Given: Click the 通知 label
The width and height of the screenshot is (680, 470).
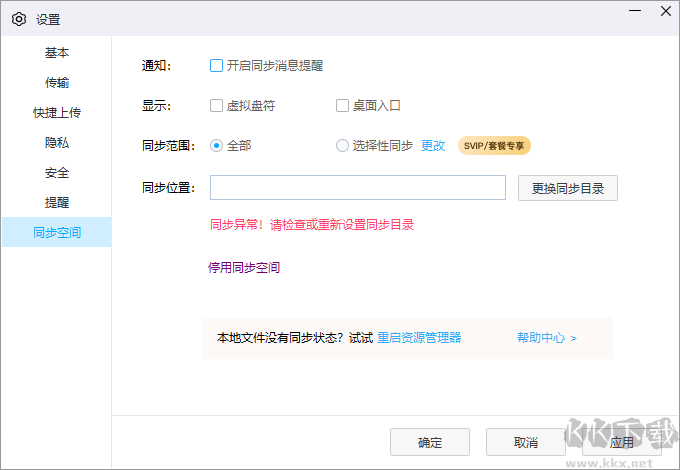Looking at the screenshot, I should [157, 66].
